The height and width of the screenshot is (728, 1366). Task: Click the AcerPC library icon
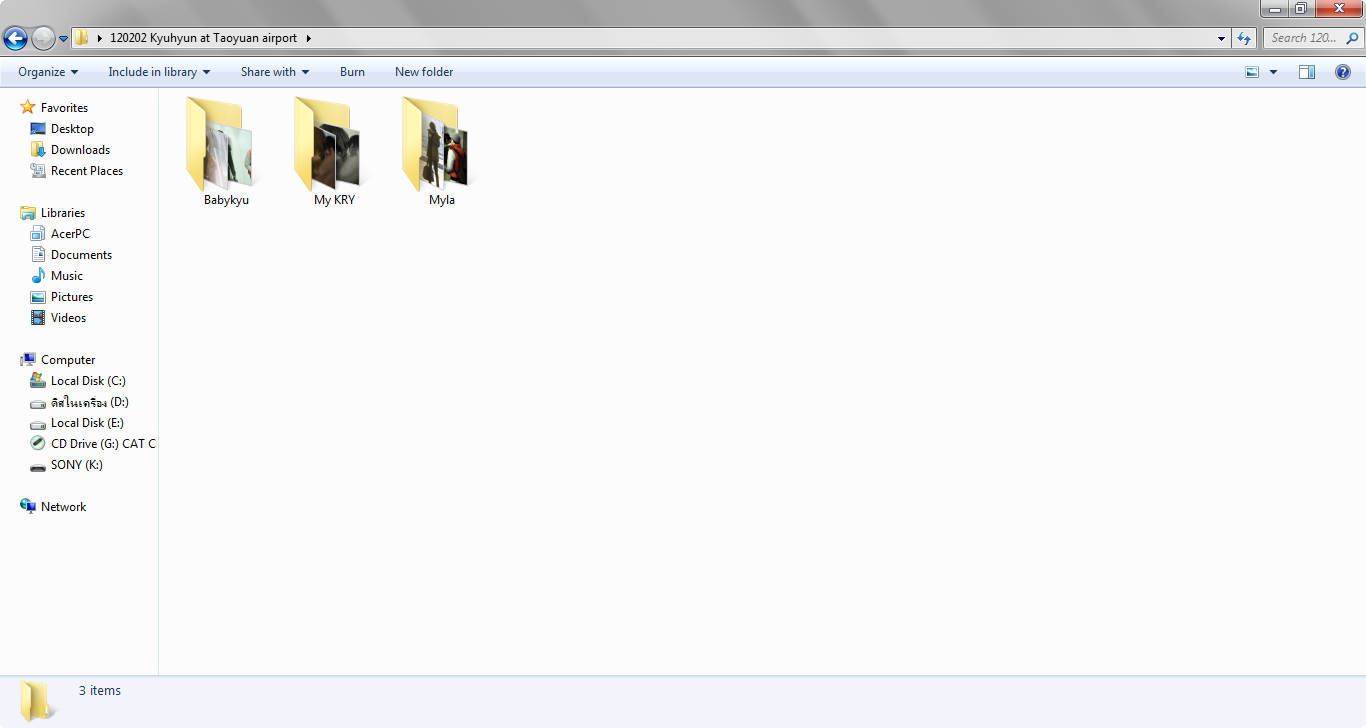pos(38,234)
